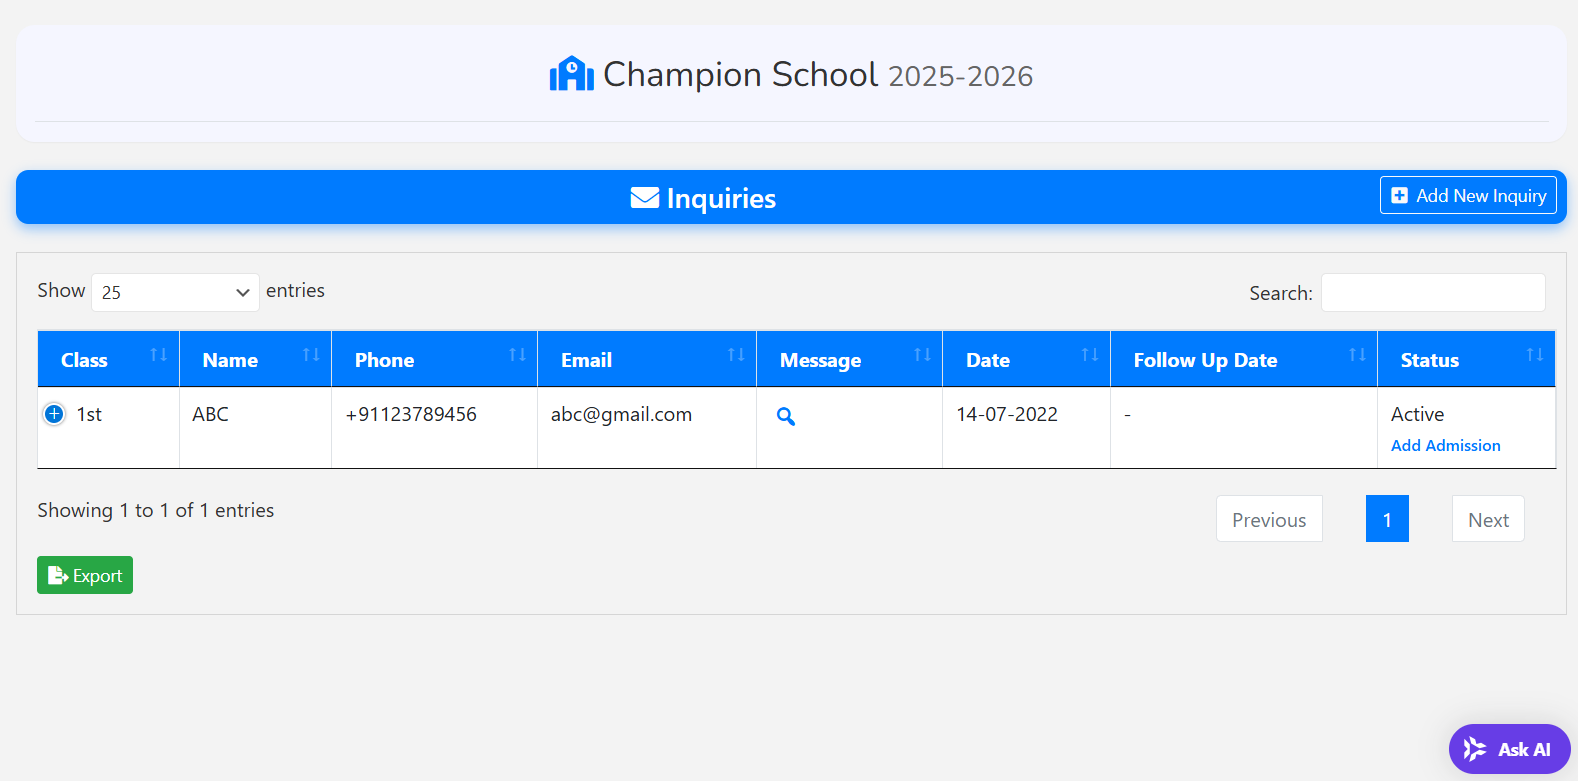Sort table by Class column
Image resolution: width=1578 pixels, height=781 pixels.
(108, 359)
